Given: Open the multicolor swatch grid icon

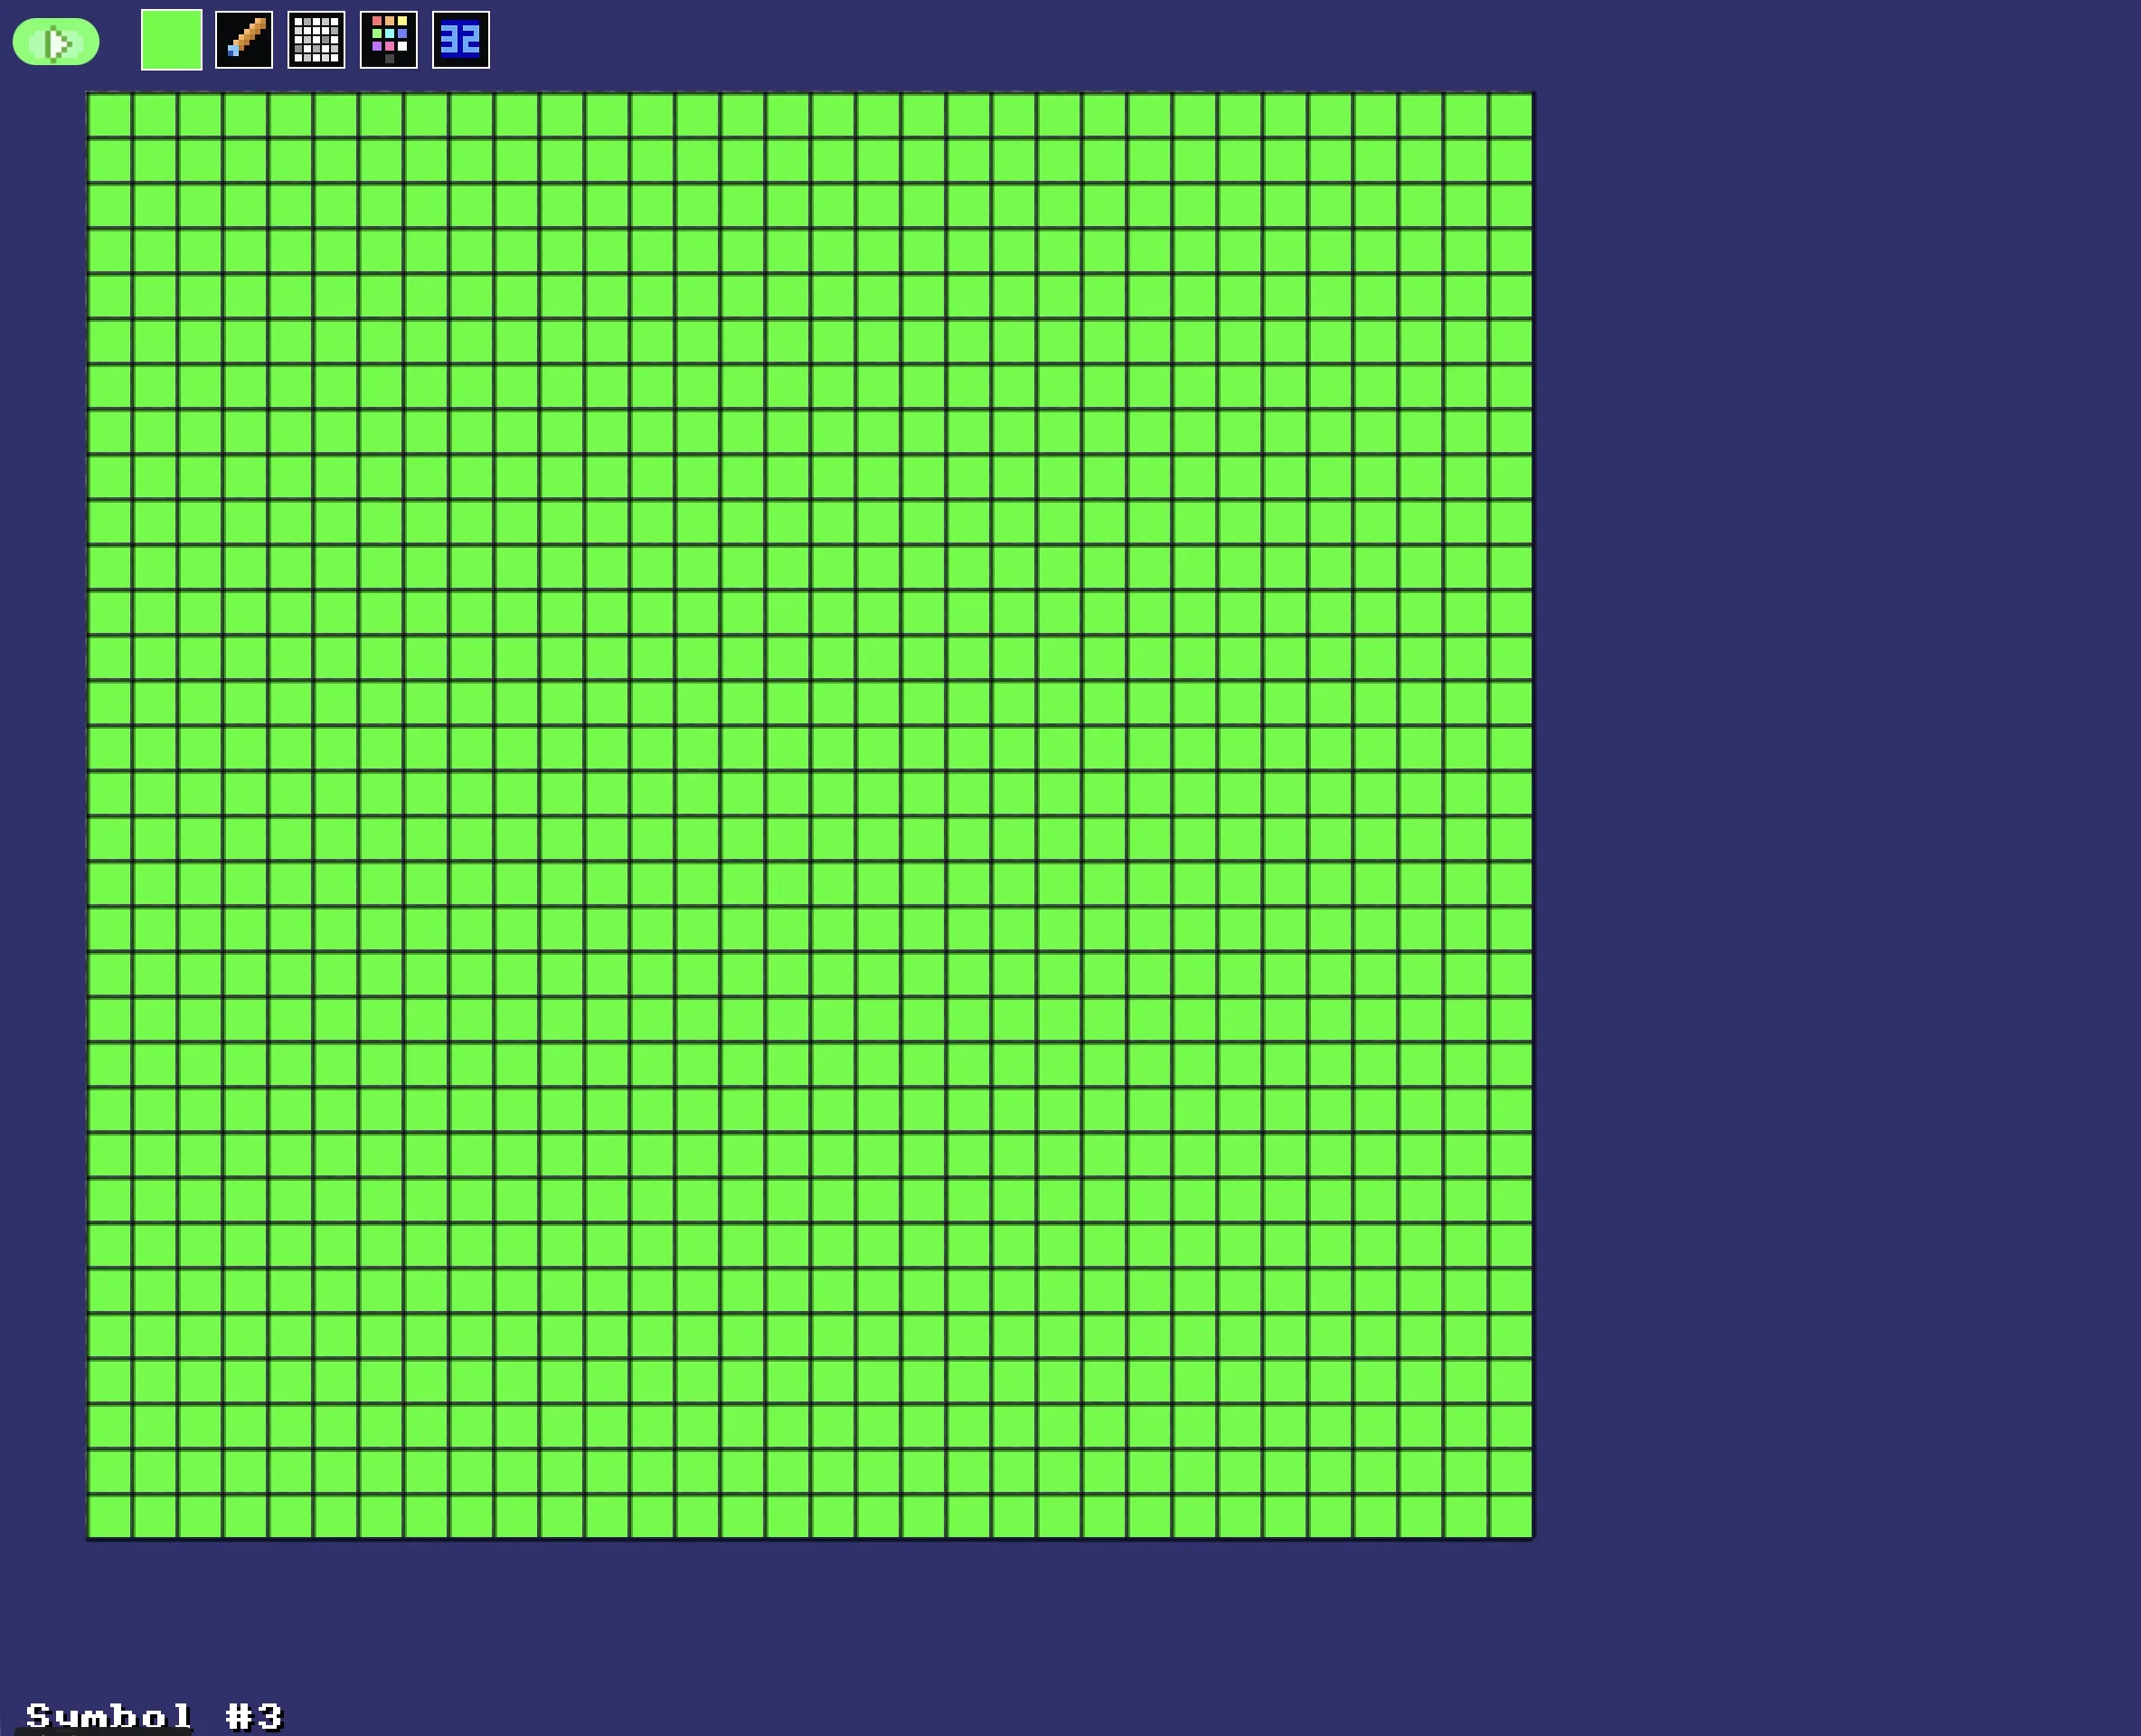Looking at the screenshot, I should (390, 40).
